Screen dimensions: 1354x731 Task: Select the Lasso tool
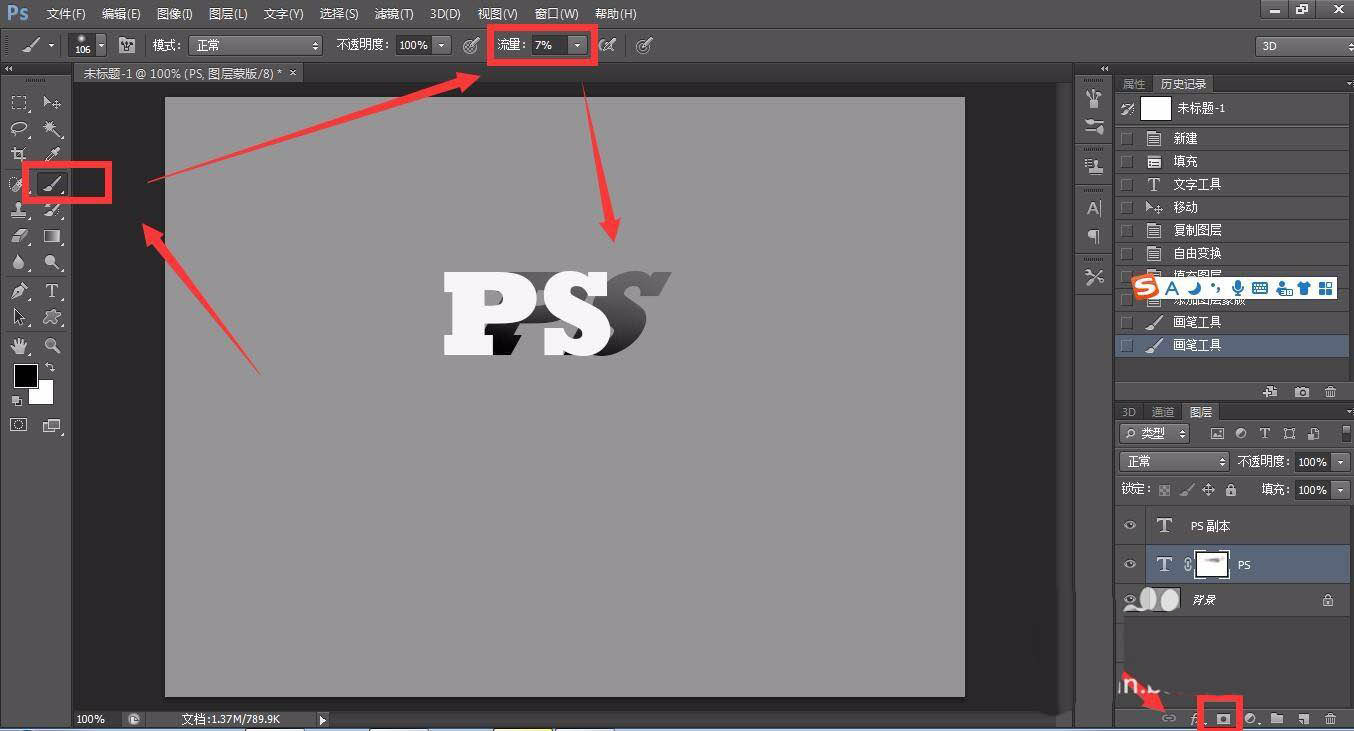click(19, 129)
